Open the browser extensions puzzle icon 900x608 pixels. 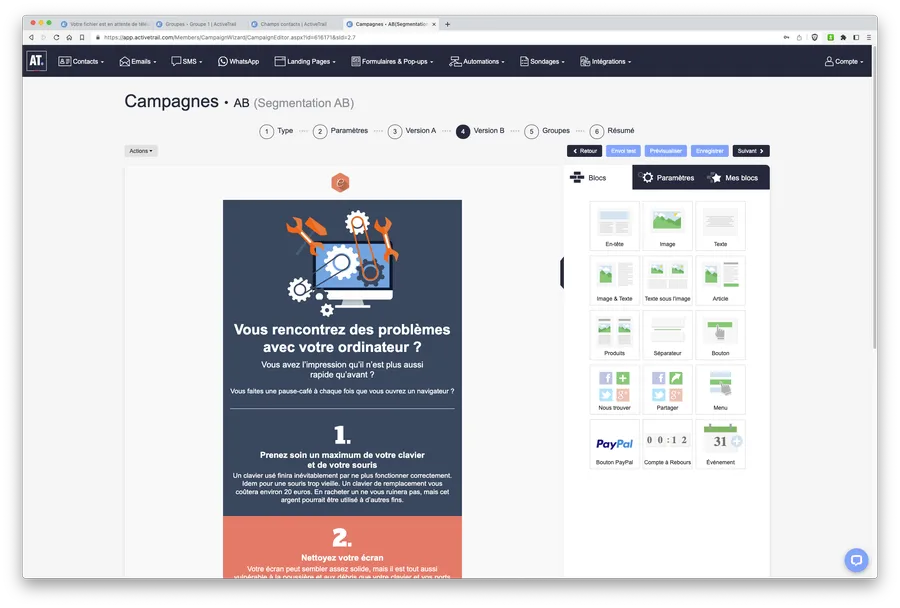pyautogui.click(x=843, y=37)
